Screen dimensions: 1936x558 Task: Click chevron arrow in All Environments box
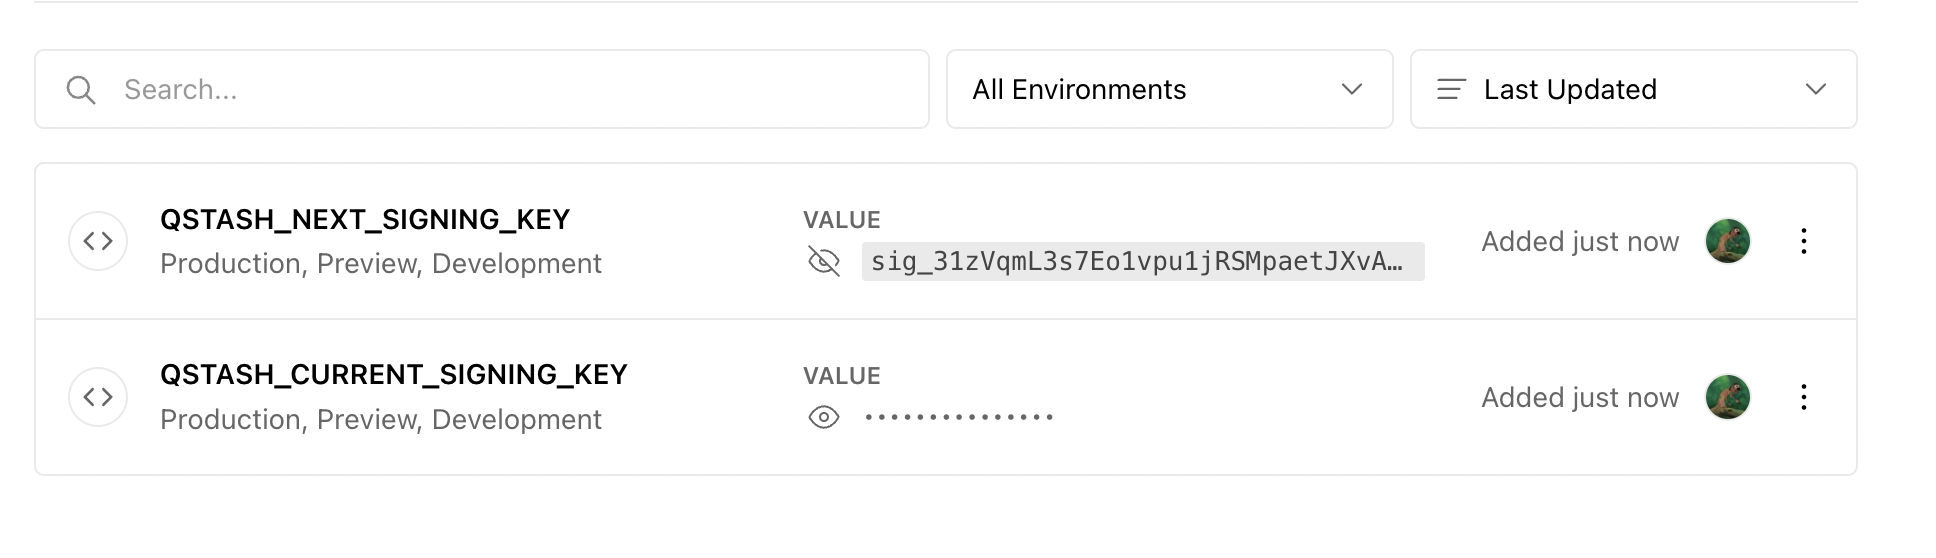[1352, 89]
